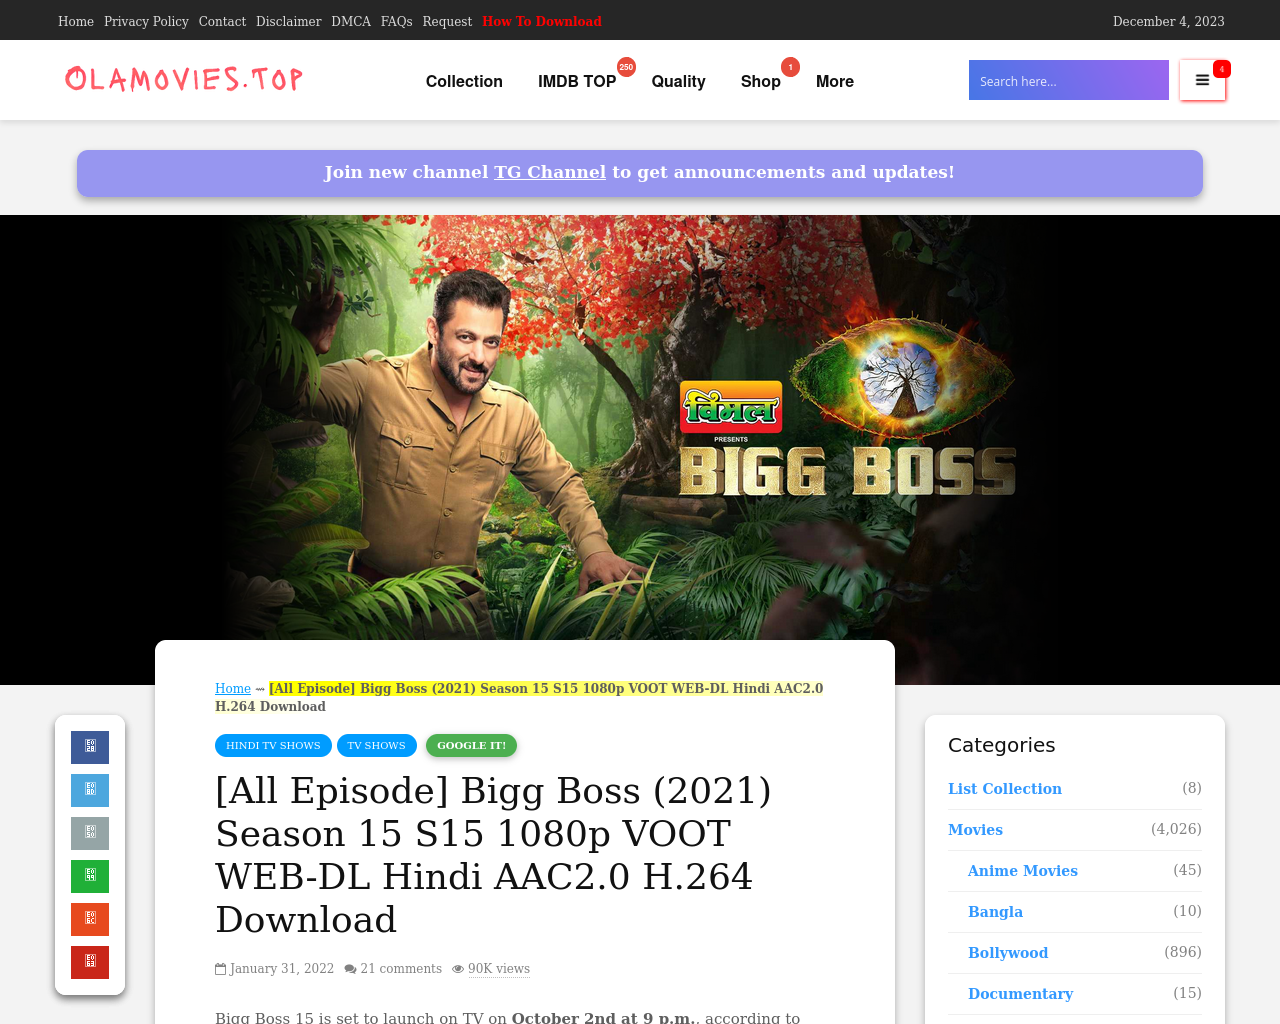
Task: Select the TV SHOWS tag
Action: pyautogui.click(x=376, y=745)
